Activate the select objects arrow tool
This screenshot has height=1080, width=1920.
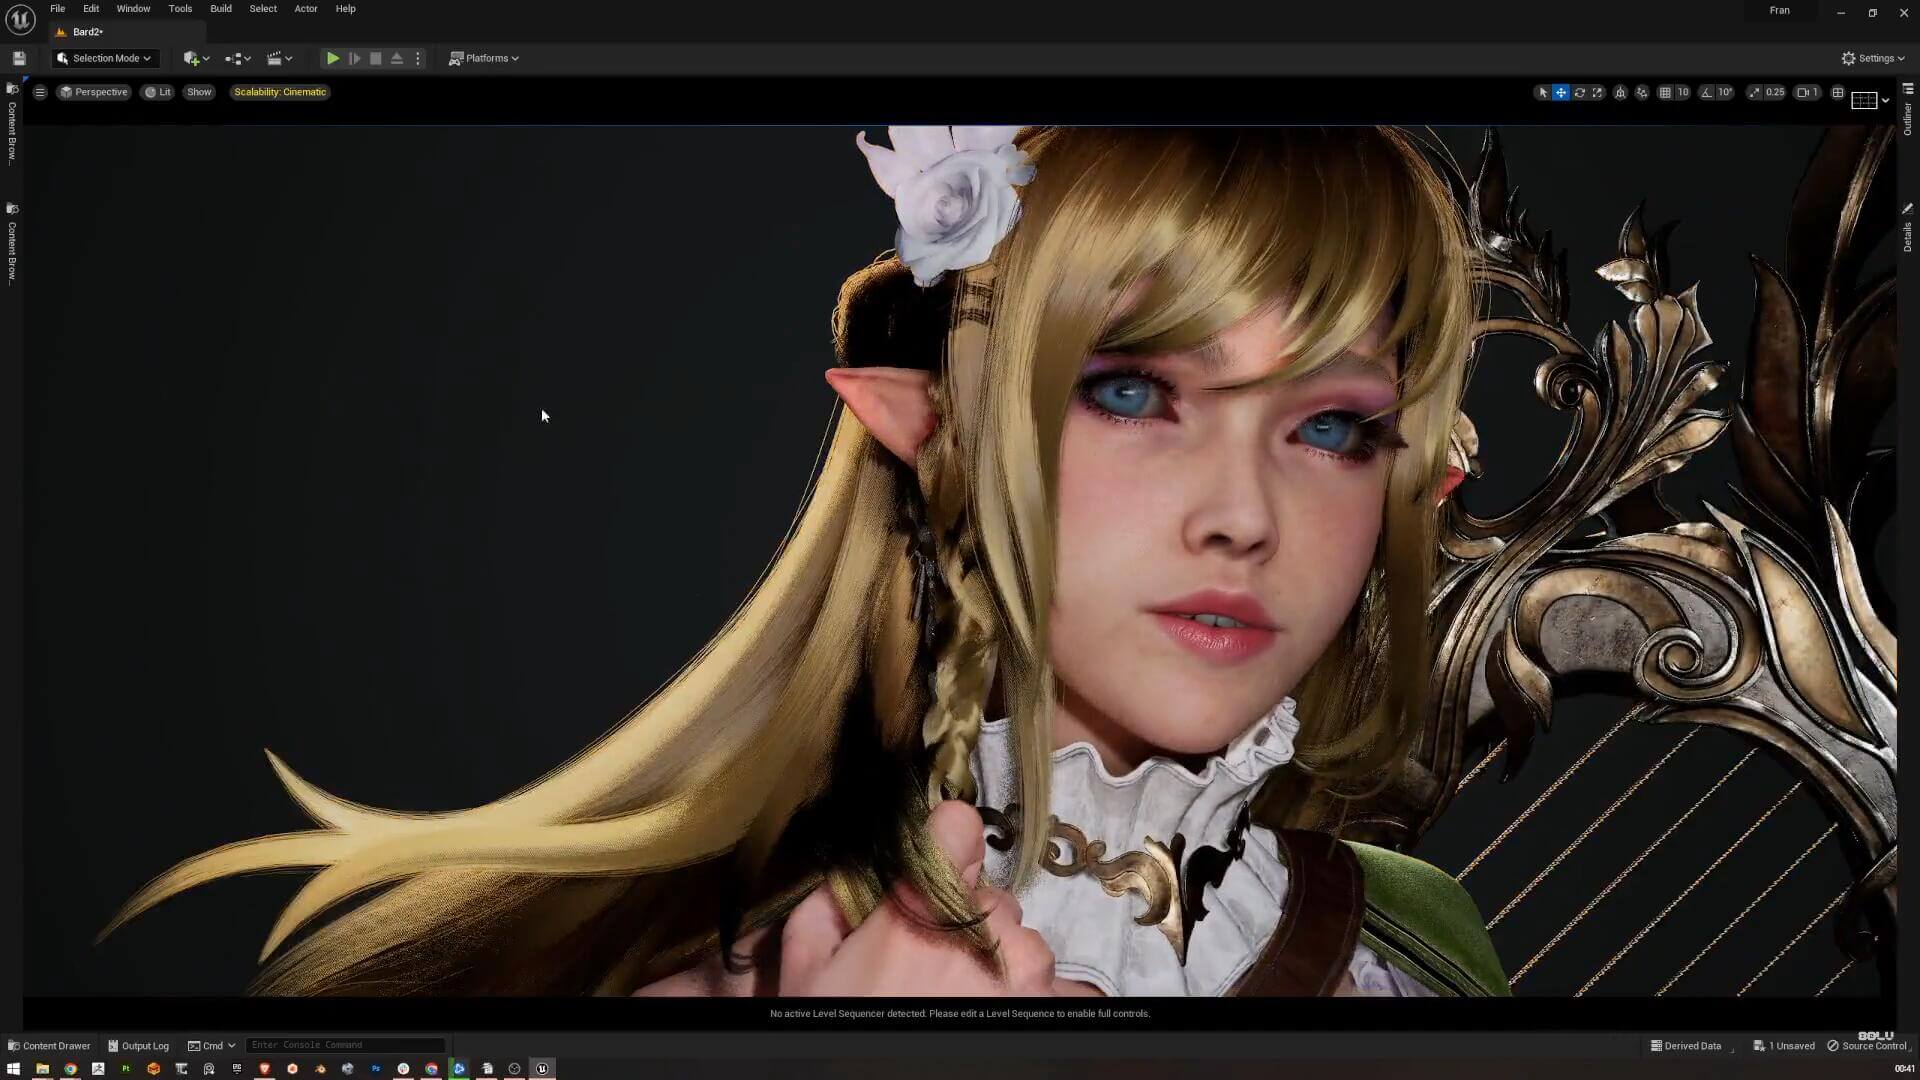tap(1542, 92)
